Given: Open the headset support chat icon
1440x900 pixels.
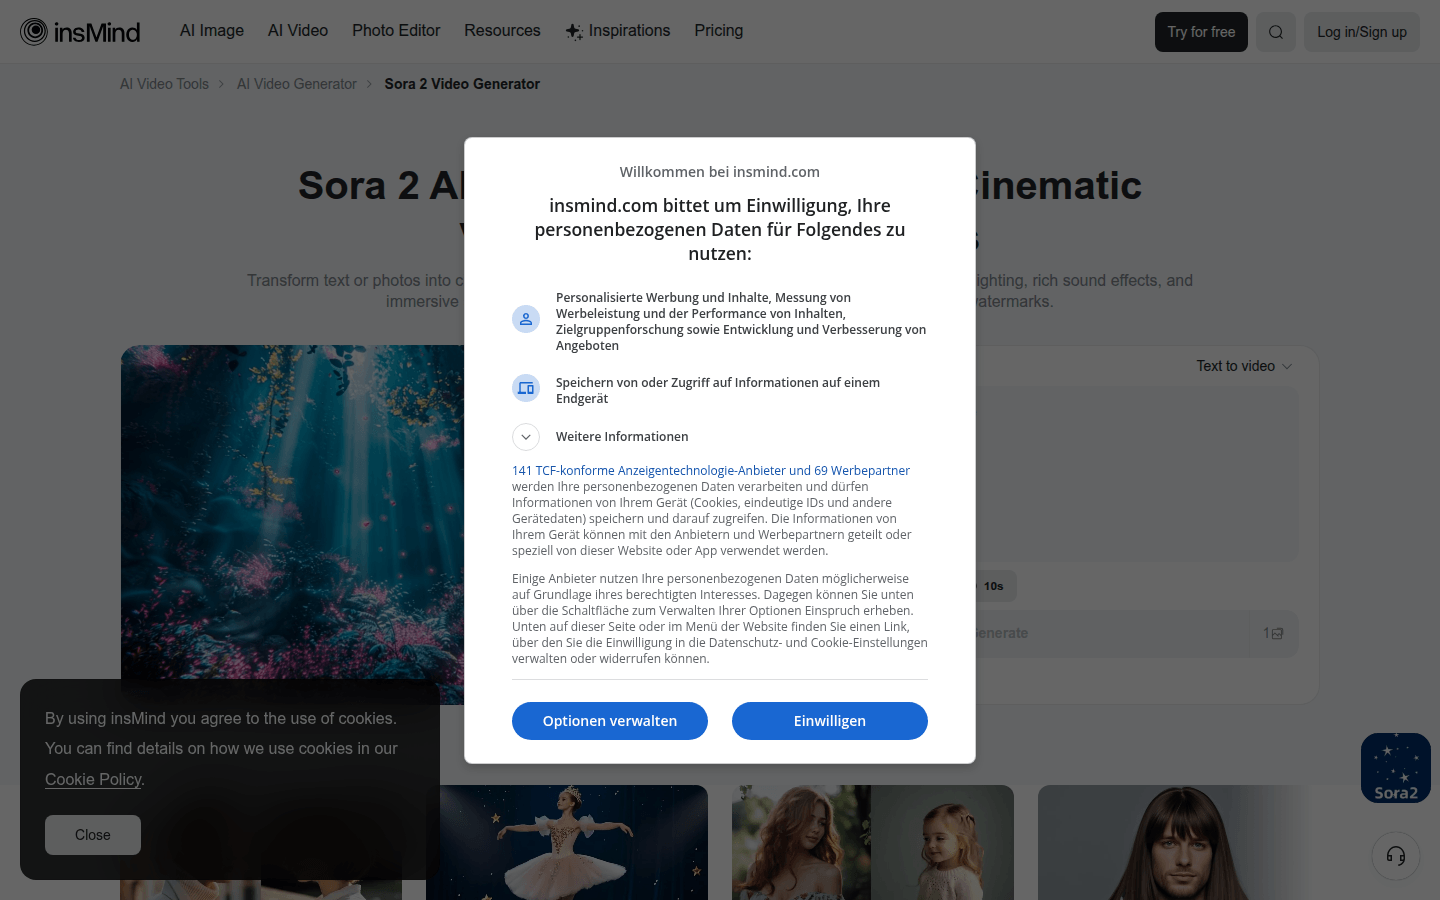Looking at the screenshot, I should point(1396,856).
